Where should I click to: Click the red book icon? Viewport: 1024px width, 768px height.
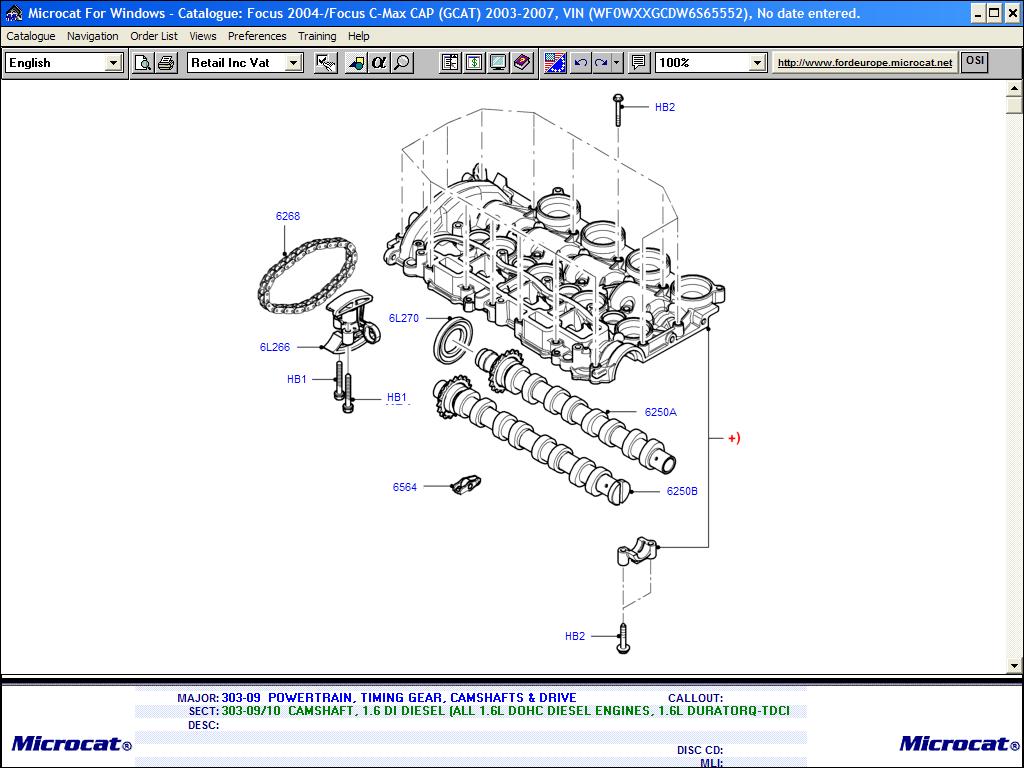coord(522,63)
